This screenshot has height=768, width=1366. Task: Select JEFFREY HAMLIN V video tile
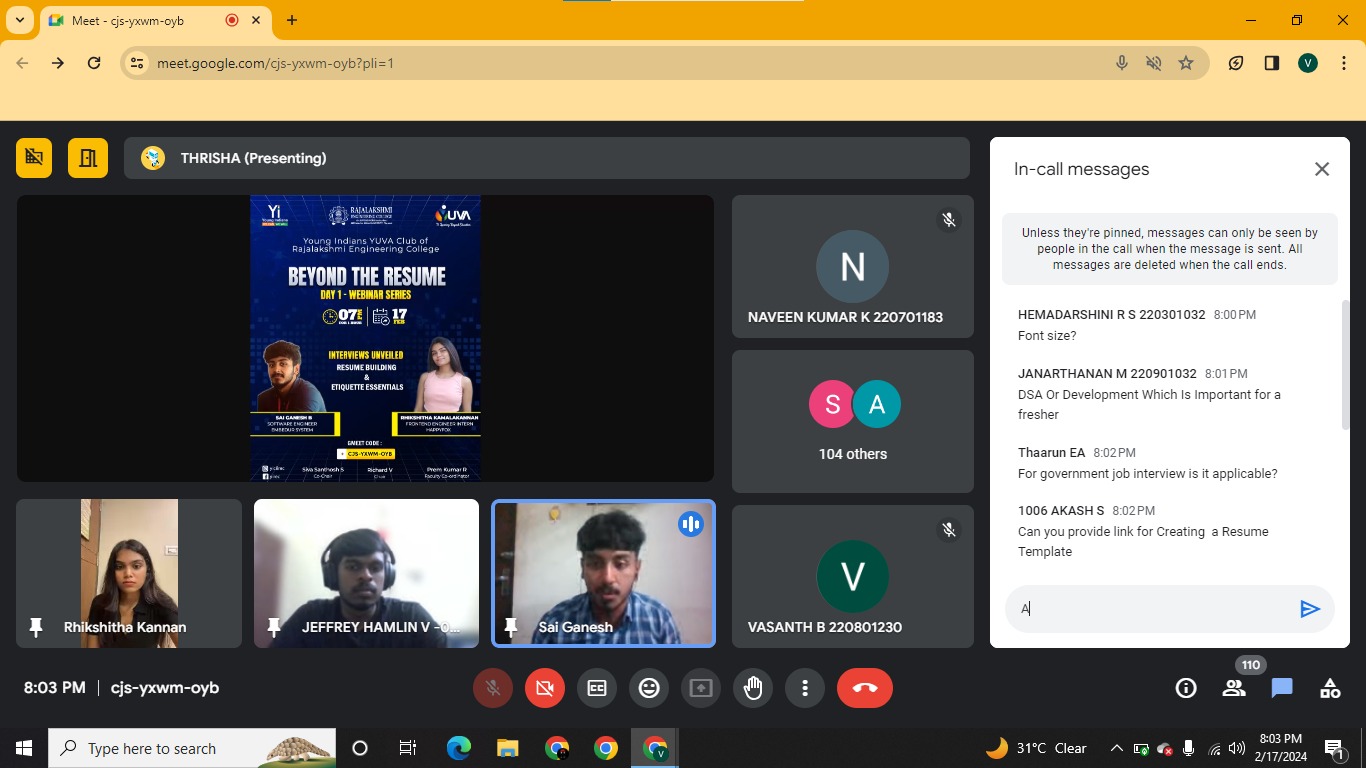point(366,573)
